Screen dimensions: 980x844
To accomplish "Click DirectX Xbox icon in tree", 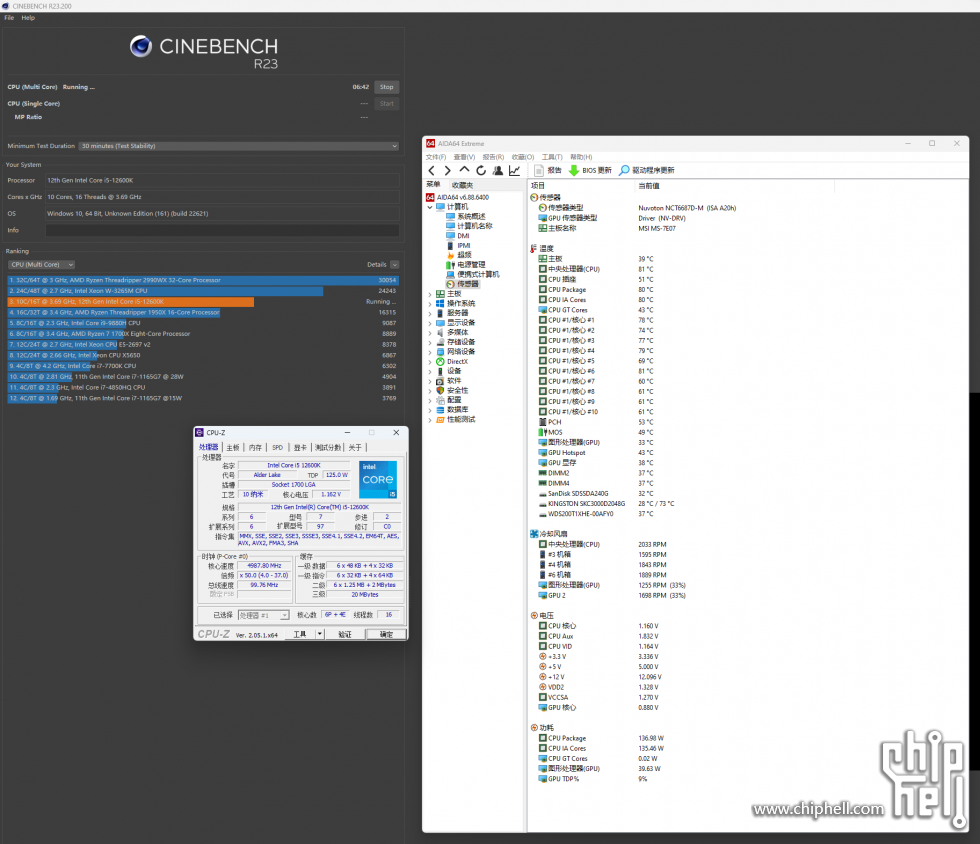I will coord(440,361).
